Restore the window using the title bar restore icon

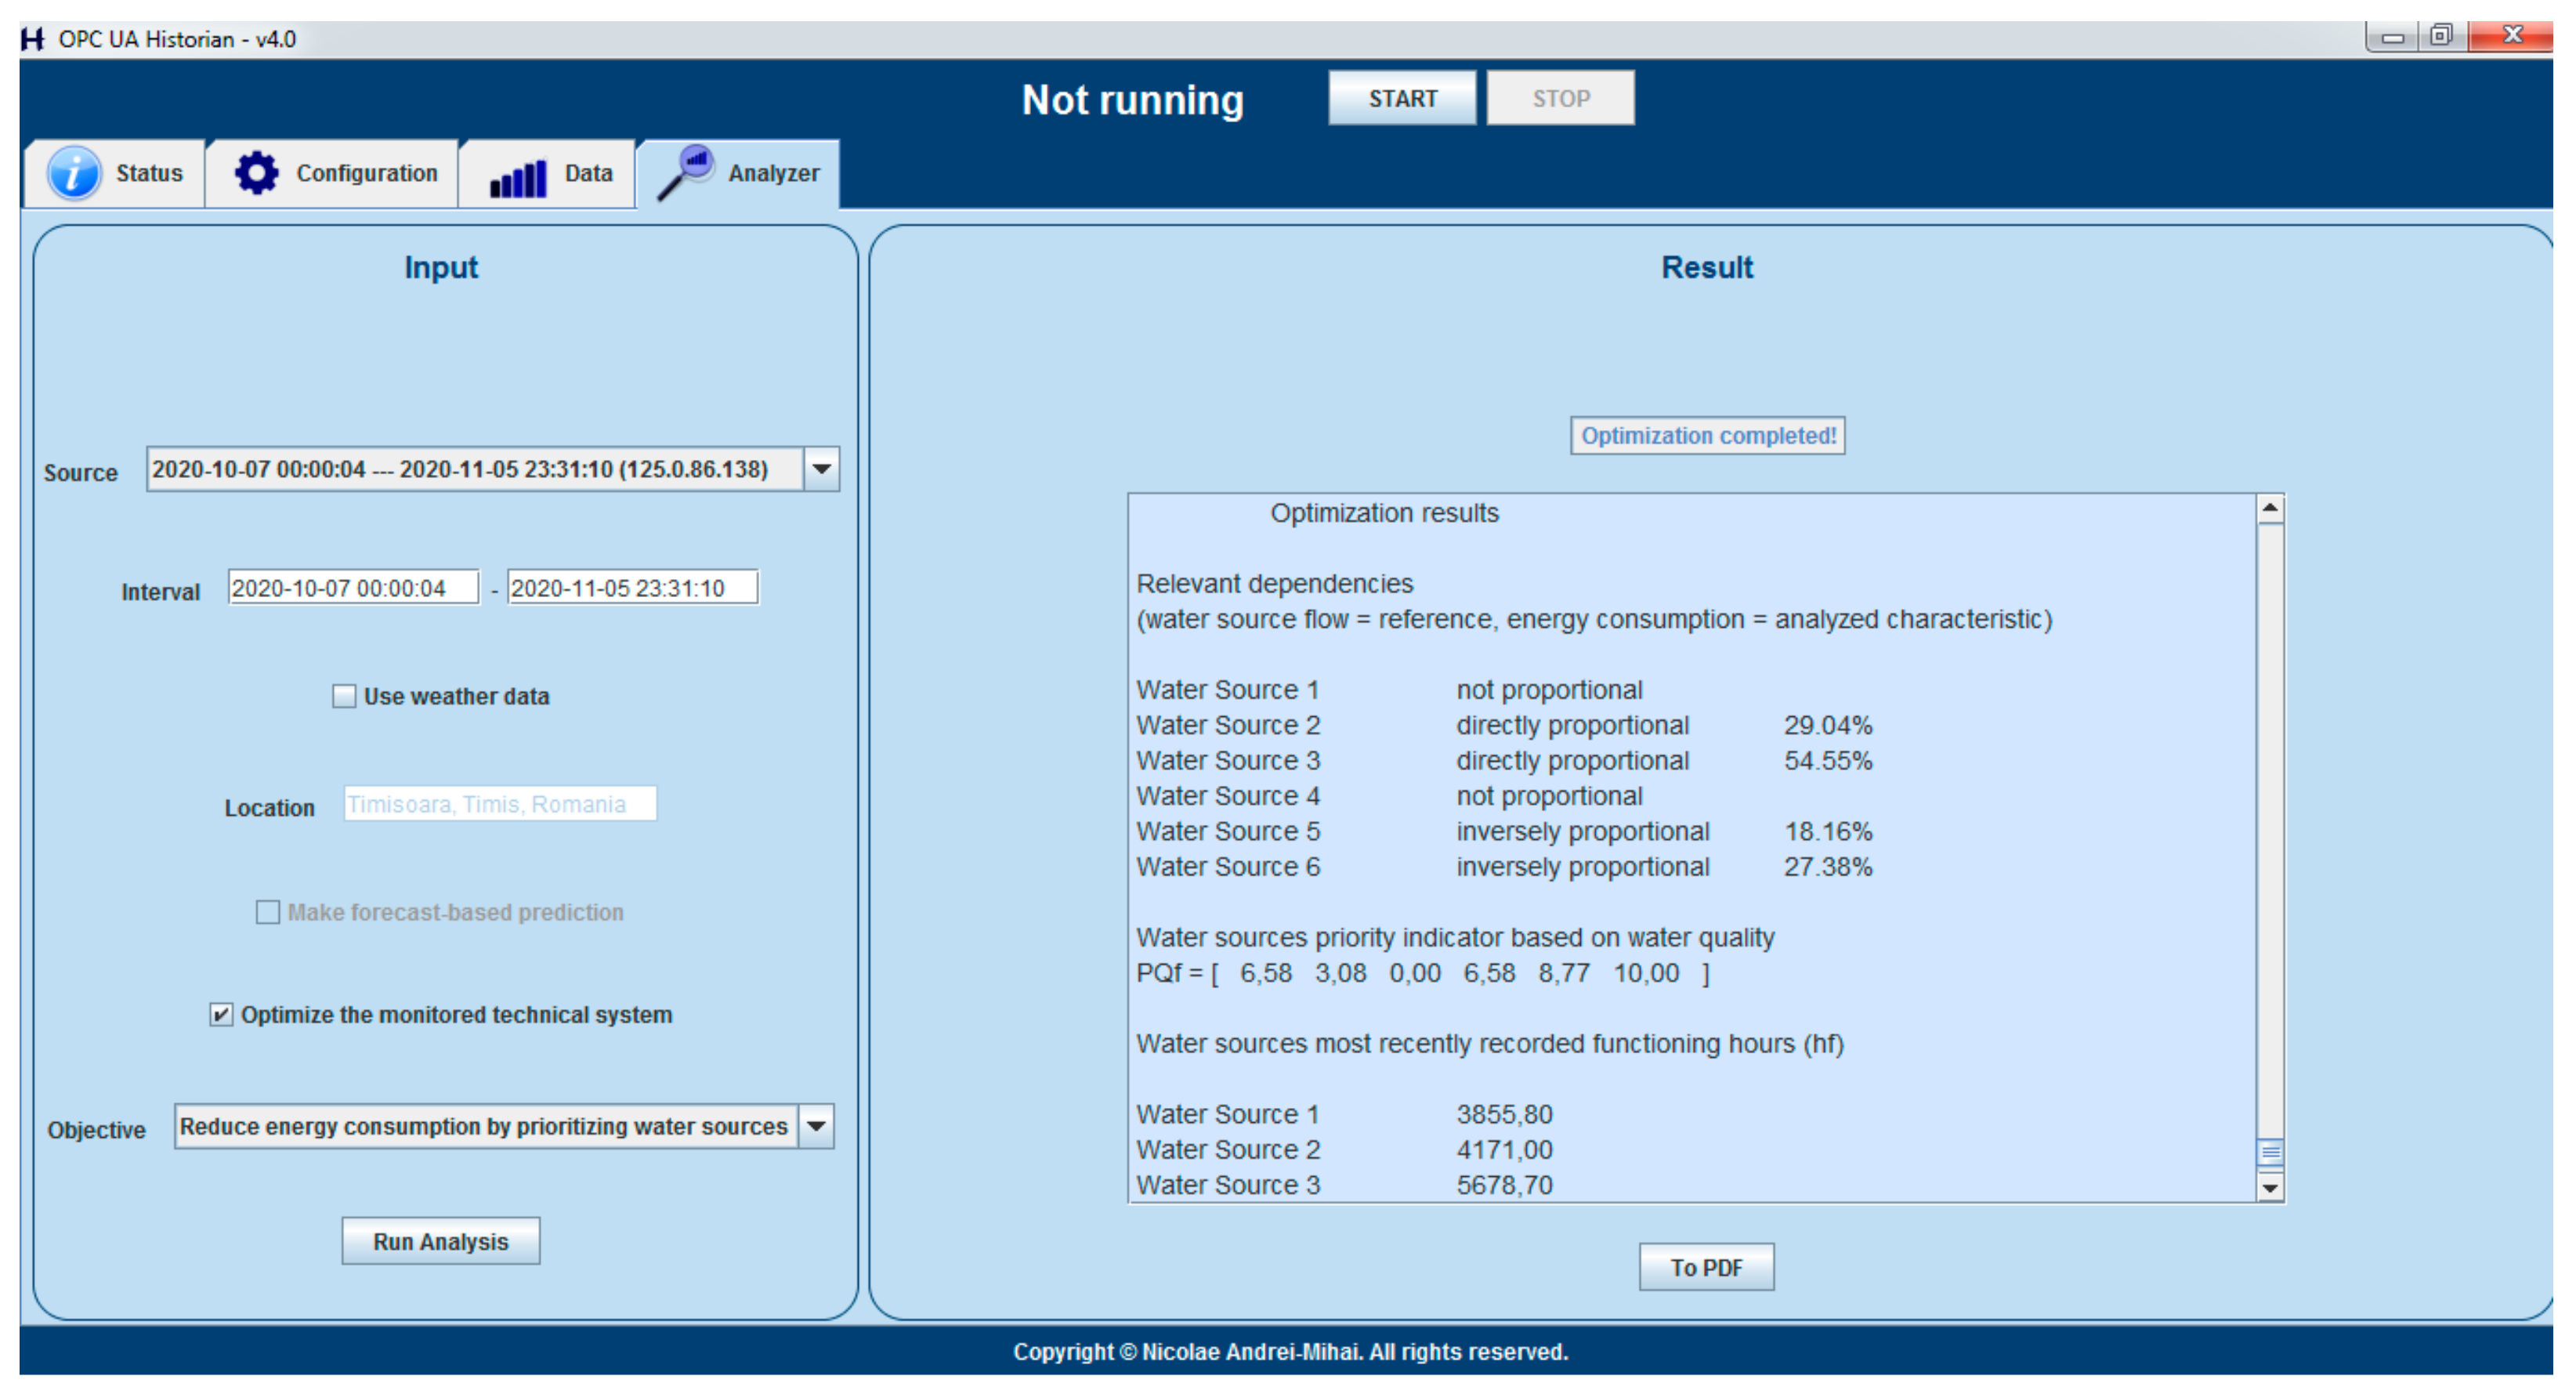pos(2441,36)
